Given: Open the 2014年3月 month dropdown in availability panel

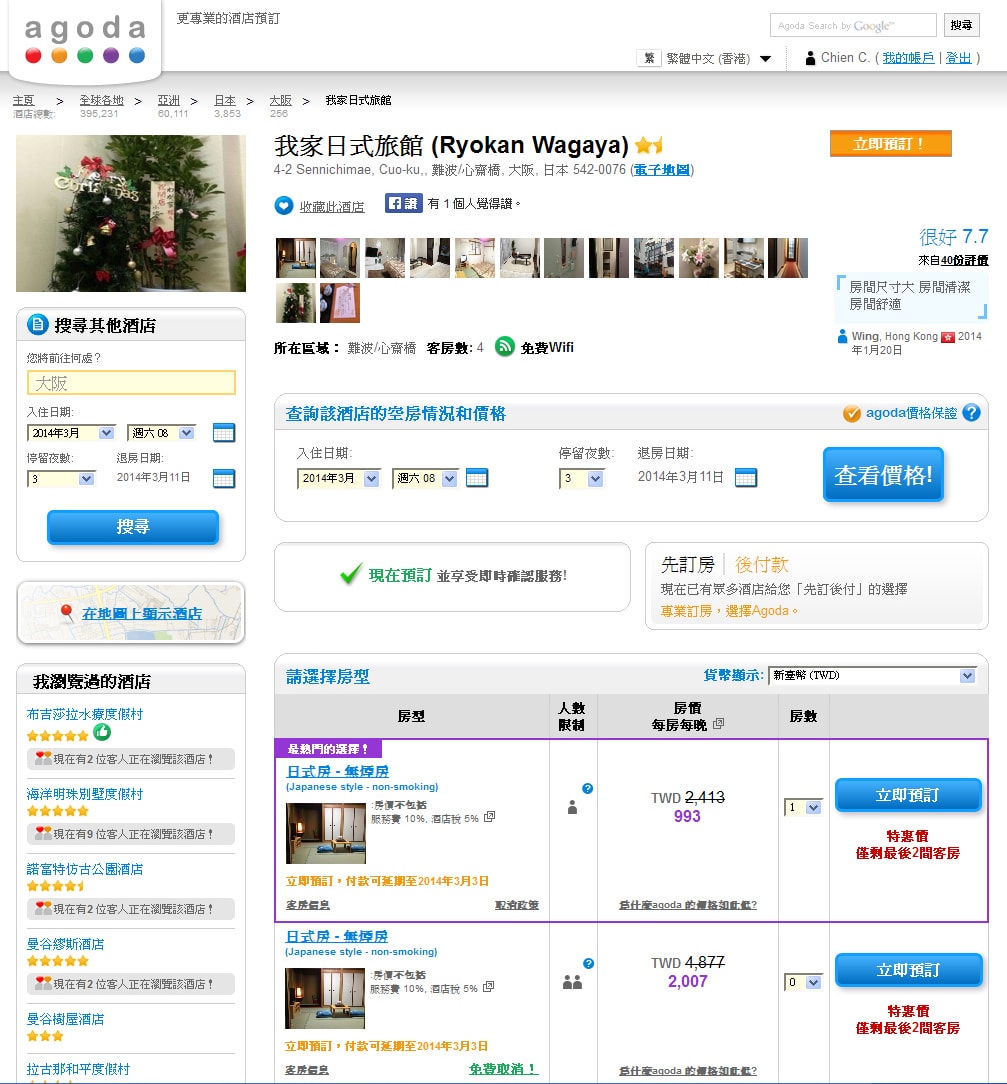Looking at the screenshot, I should 338,478.
